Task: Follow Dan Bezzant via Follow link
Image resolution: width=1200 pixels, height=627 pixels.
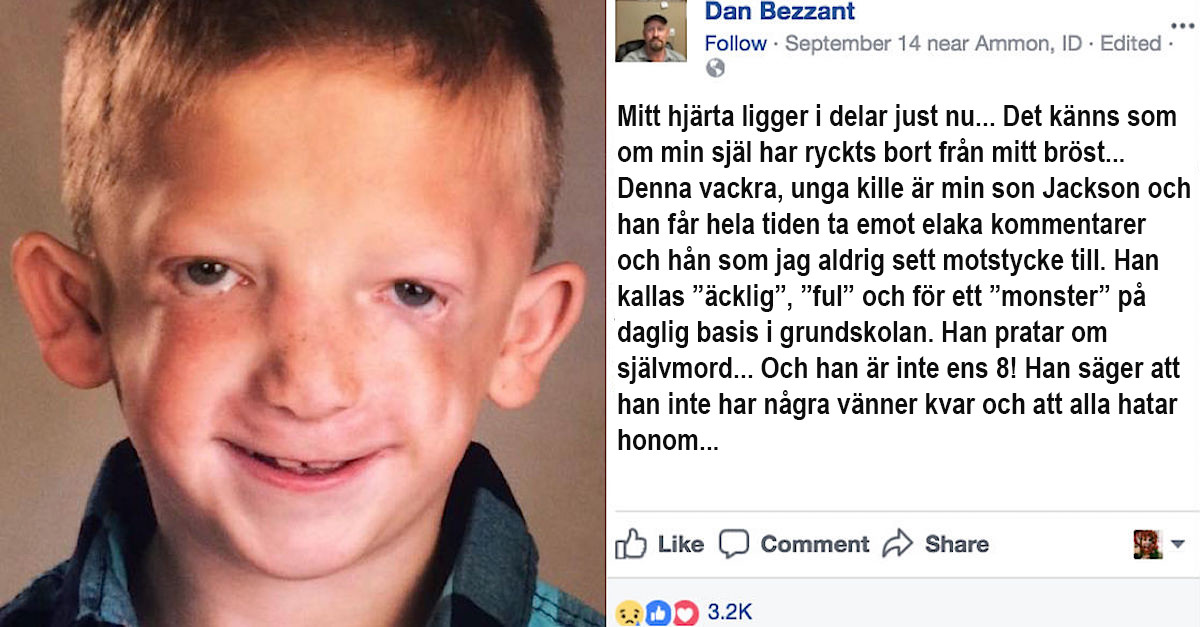Action: coord(735,43)
